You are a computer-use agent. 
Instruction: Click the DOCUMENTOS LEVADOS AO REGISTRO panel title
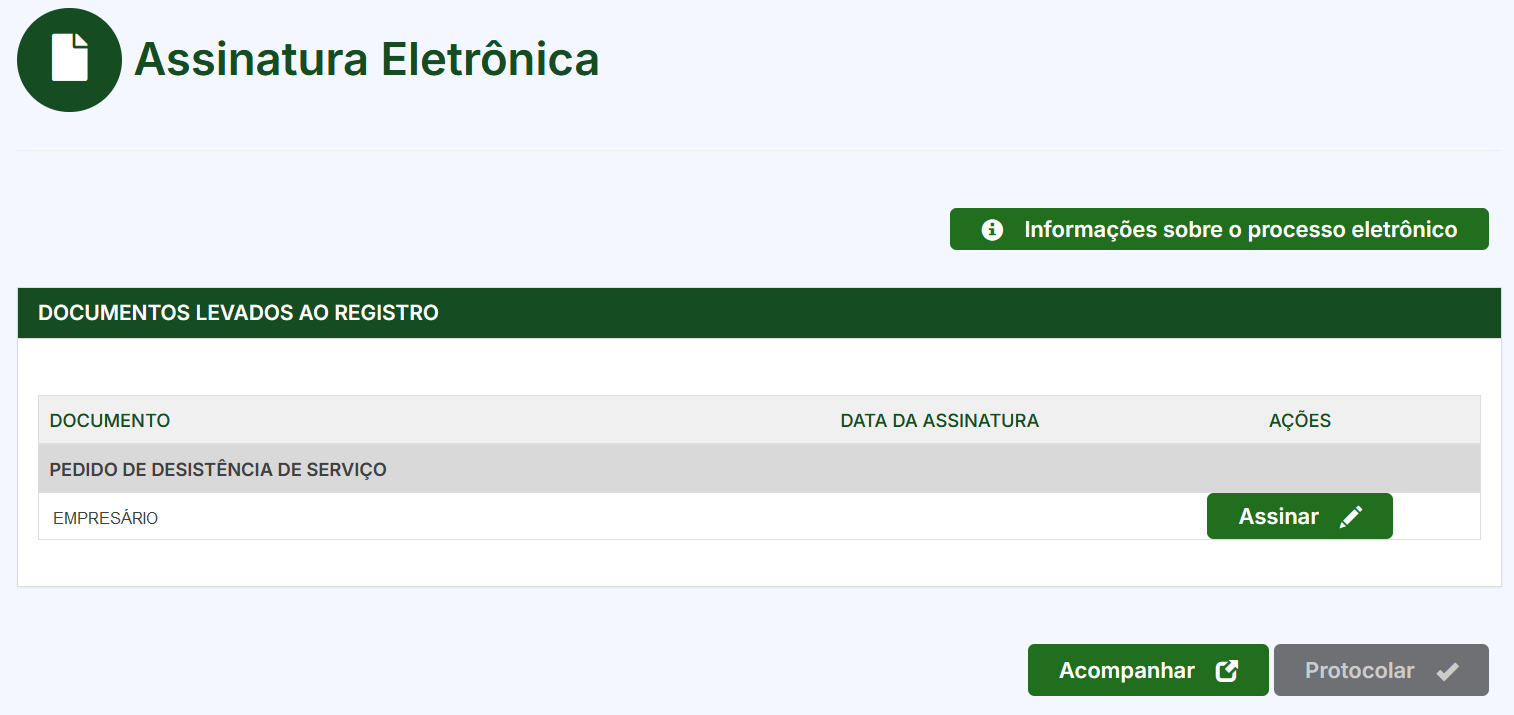click(237, 312)
